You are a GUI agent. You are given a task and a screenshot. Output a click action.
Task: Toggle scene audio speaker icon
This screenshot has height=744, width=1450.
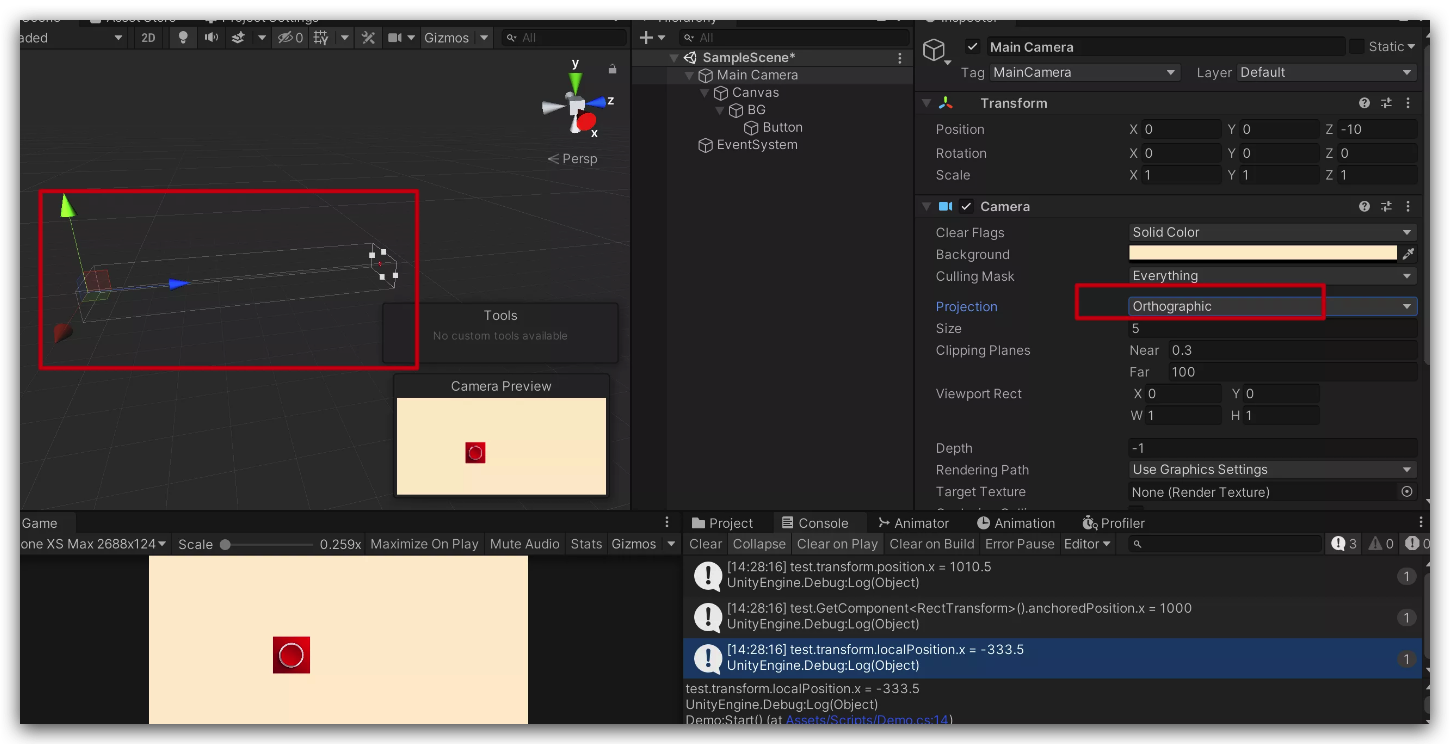point(211,37)
